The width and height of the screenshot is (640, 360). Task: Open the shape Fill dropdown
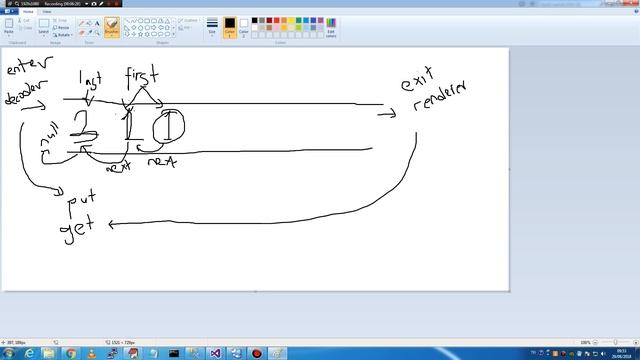(185, 28)
